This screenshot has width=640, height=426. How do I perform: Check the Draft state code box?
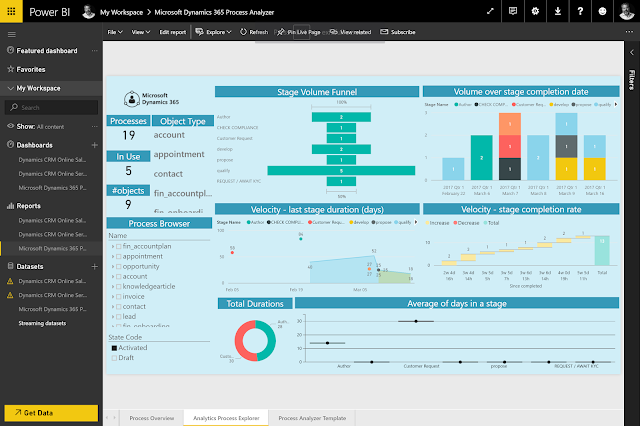point(114,358)
